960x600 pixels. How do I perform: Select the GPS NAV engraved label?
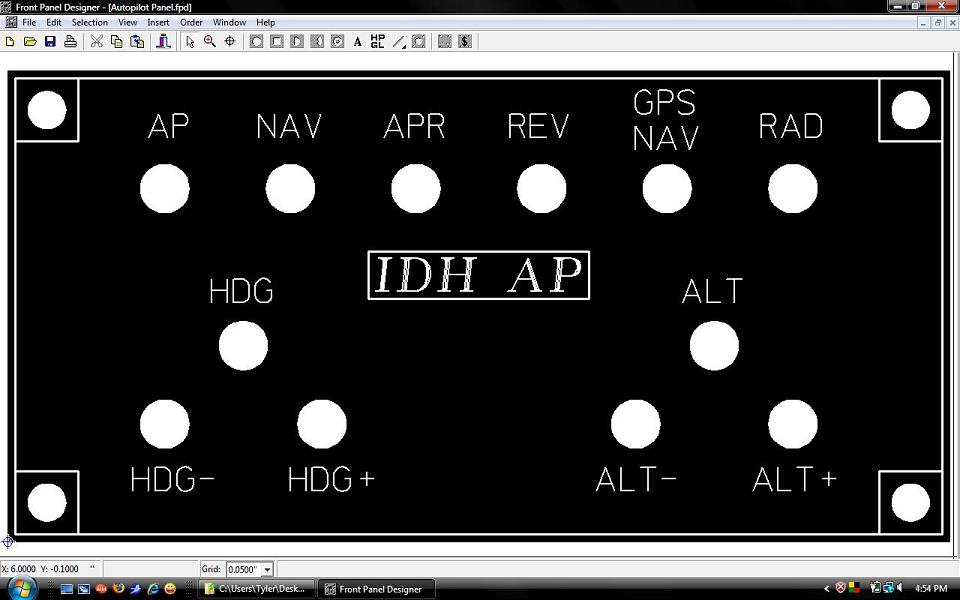pyautogui.click(x=665, y=120)
